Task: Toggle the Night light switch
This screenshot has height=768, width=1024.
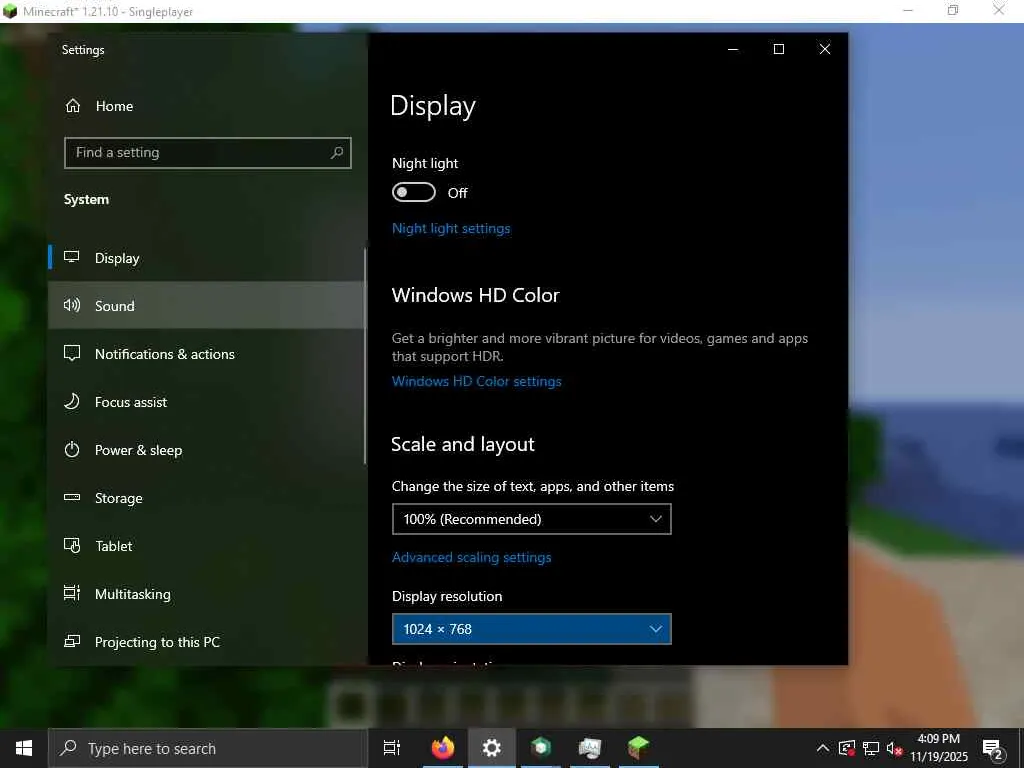Action: pyautogui.click(x=413, y=192)
